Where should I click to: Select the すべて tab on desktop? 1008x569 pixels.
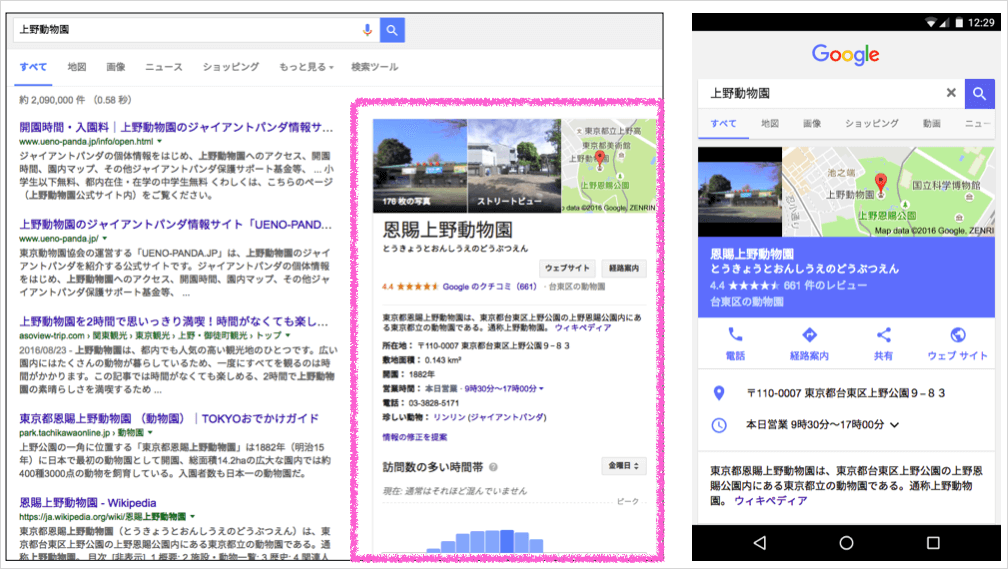[33, 67]
